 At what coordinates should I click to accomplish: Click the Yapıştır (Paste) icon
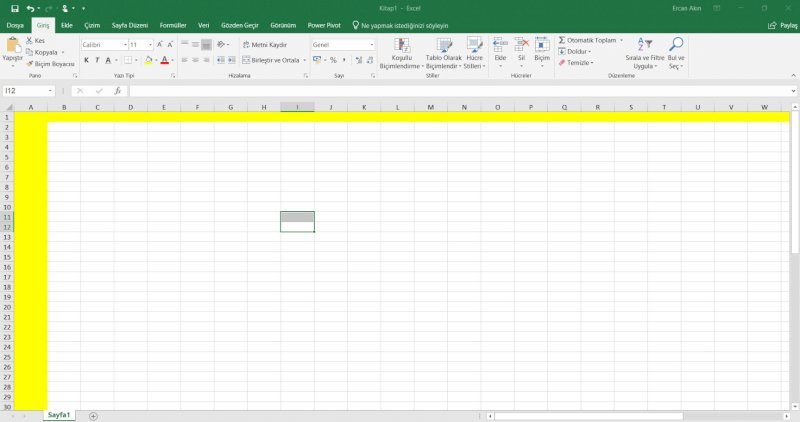click(12, 46)
